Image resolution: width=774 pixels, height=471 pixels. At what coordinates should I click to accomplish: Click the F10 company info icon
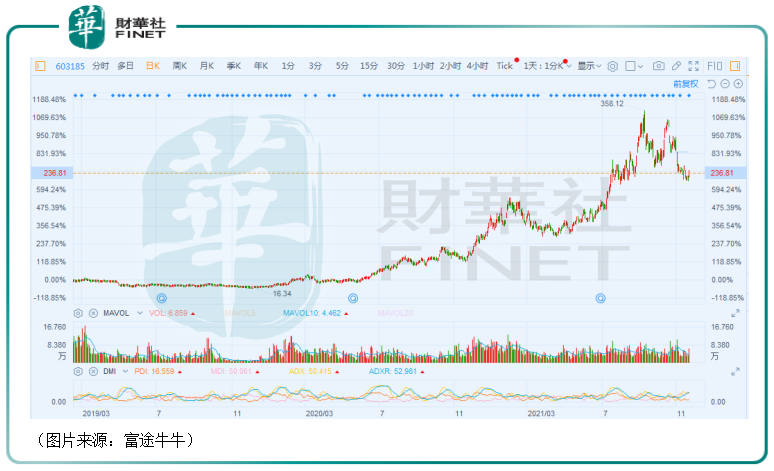714,66
